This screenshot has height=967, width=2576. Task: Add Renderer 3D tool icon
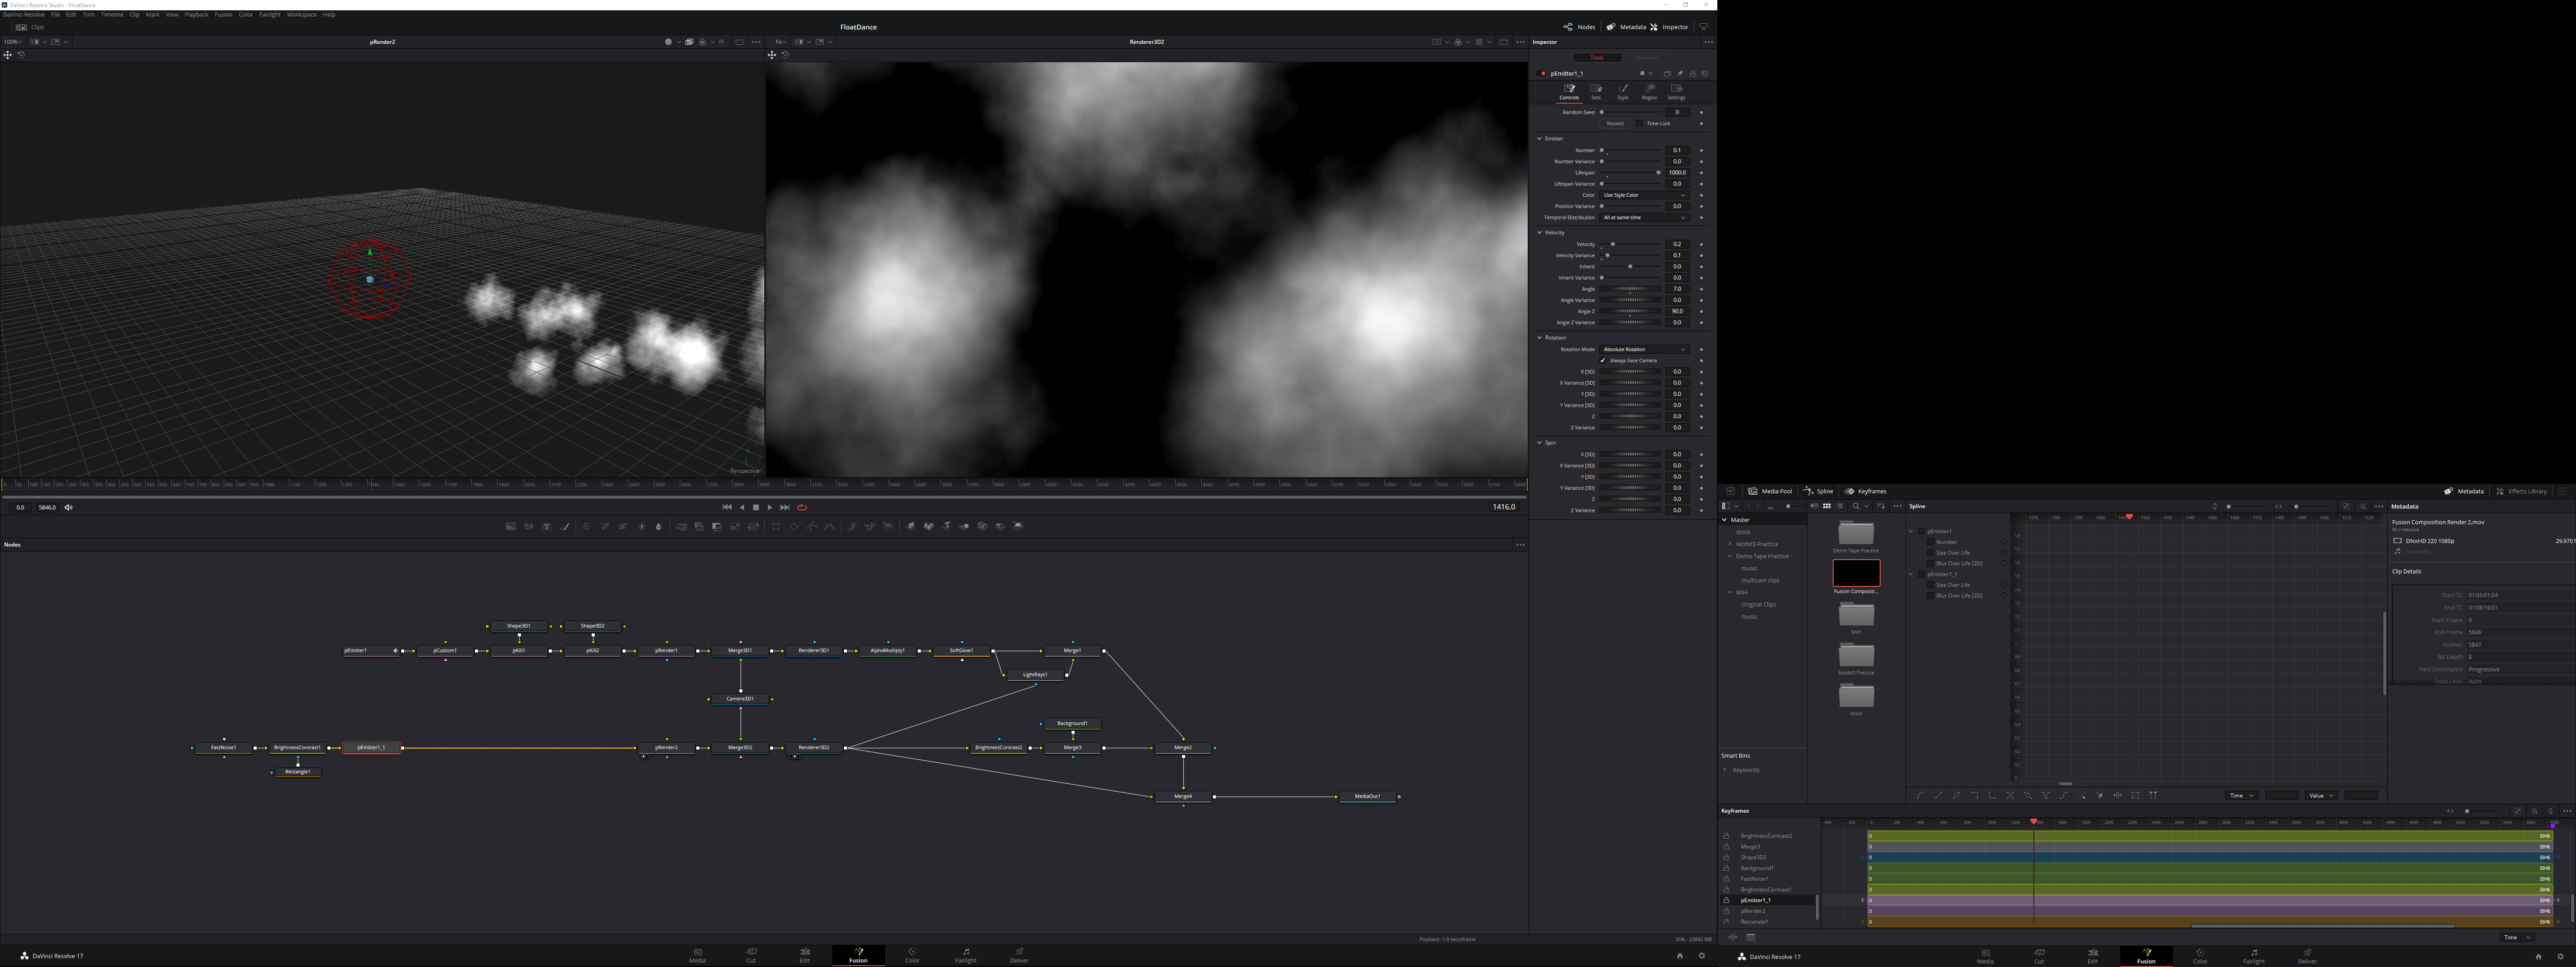1018,526
